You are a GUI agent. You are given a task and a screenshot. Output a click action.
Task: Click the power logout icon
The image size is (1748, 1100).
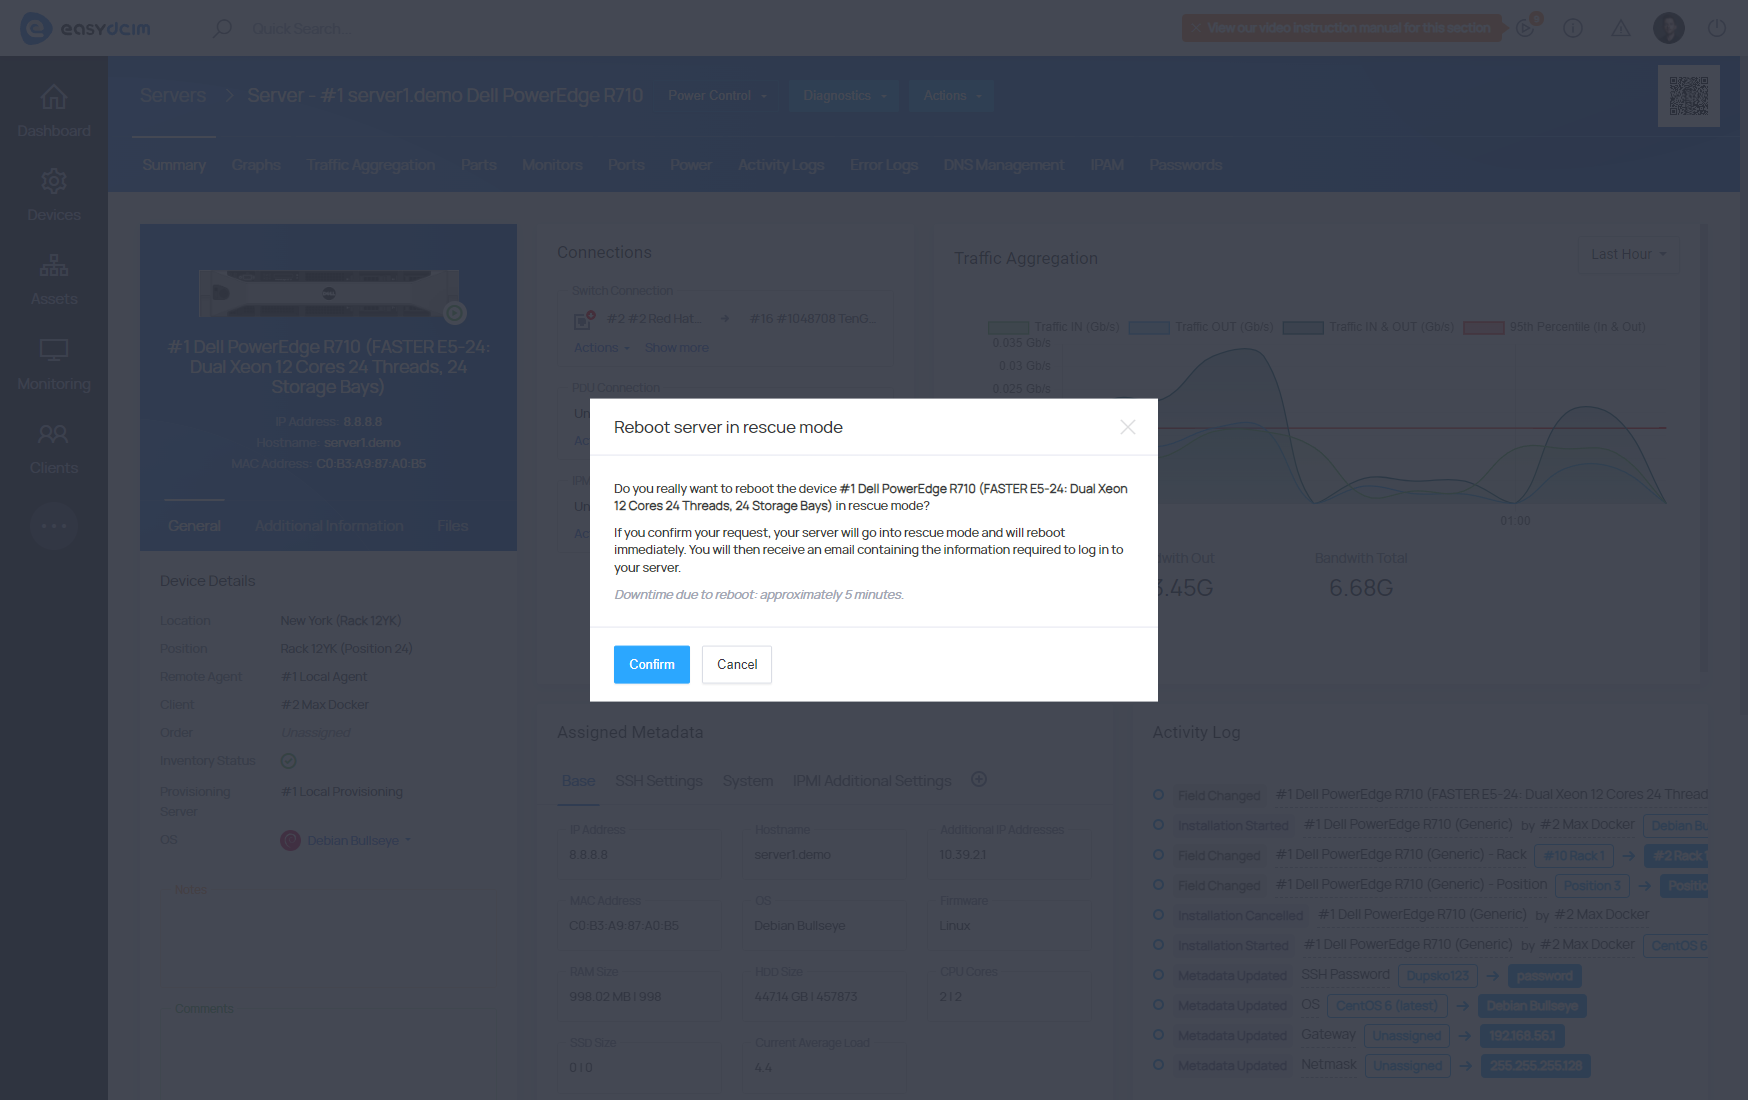[x=1717, y=28]
